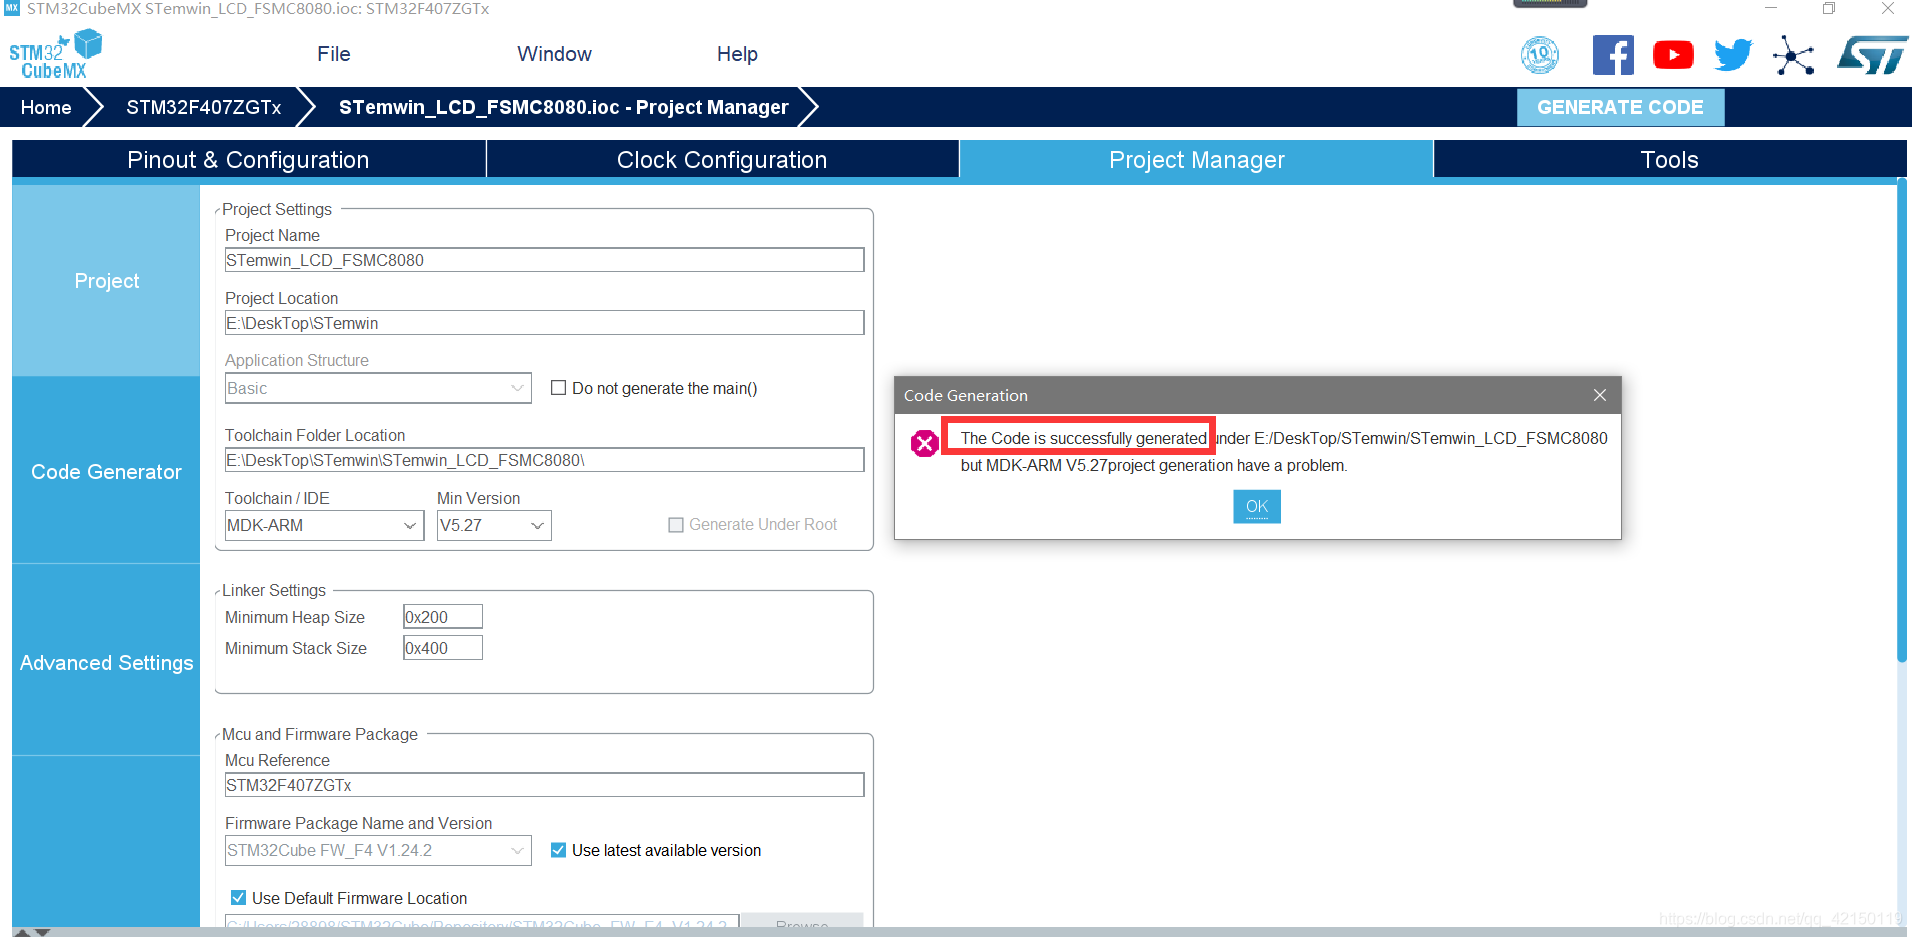The height and width of the screenshot is (937, 1912).
Task: Open the Help menu
Action: tap(737, 54)
